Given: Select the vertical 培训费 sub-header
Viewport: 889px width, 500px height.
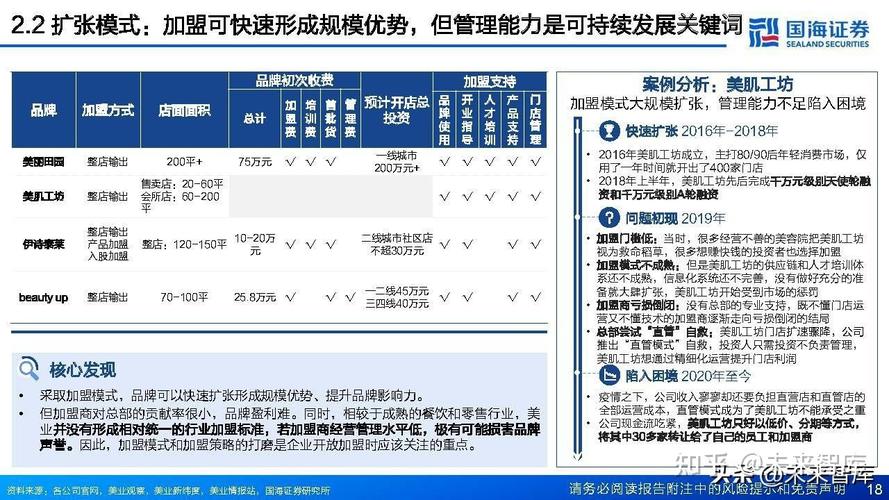Looking at the screenshot, I should coord(310,119).
